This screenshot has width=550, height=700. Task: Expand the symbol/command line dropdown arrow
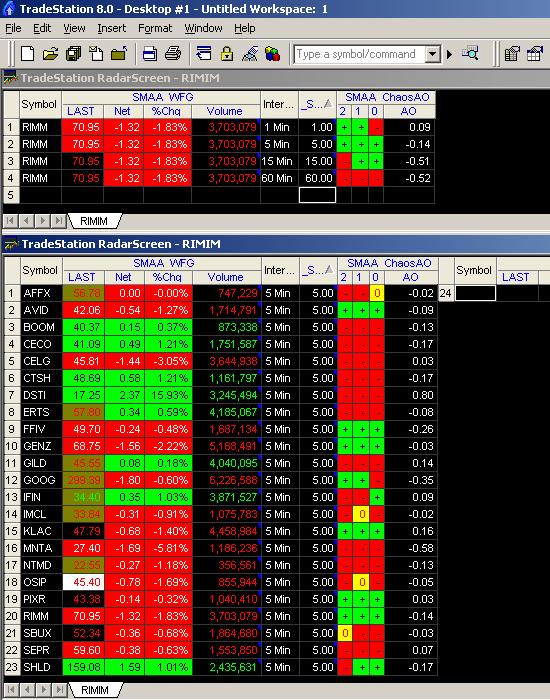(x=432, y=54)
